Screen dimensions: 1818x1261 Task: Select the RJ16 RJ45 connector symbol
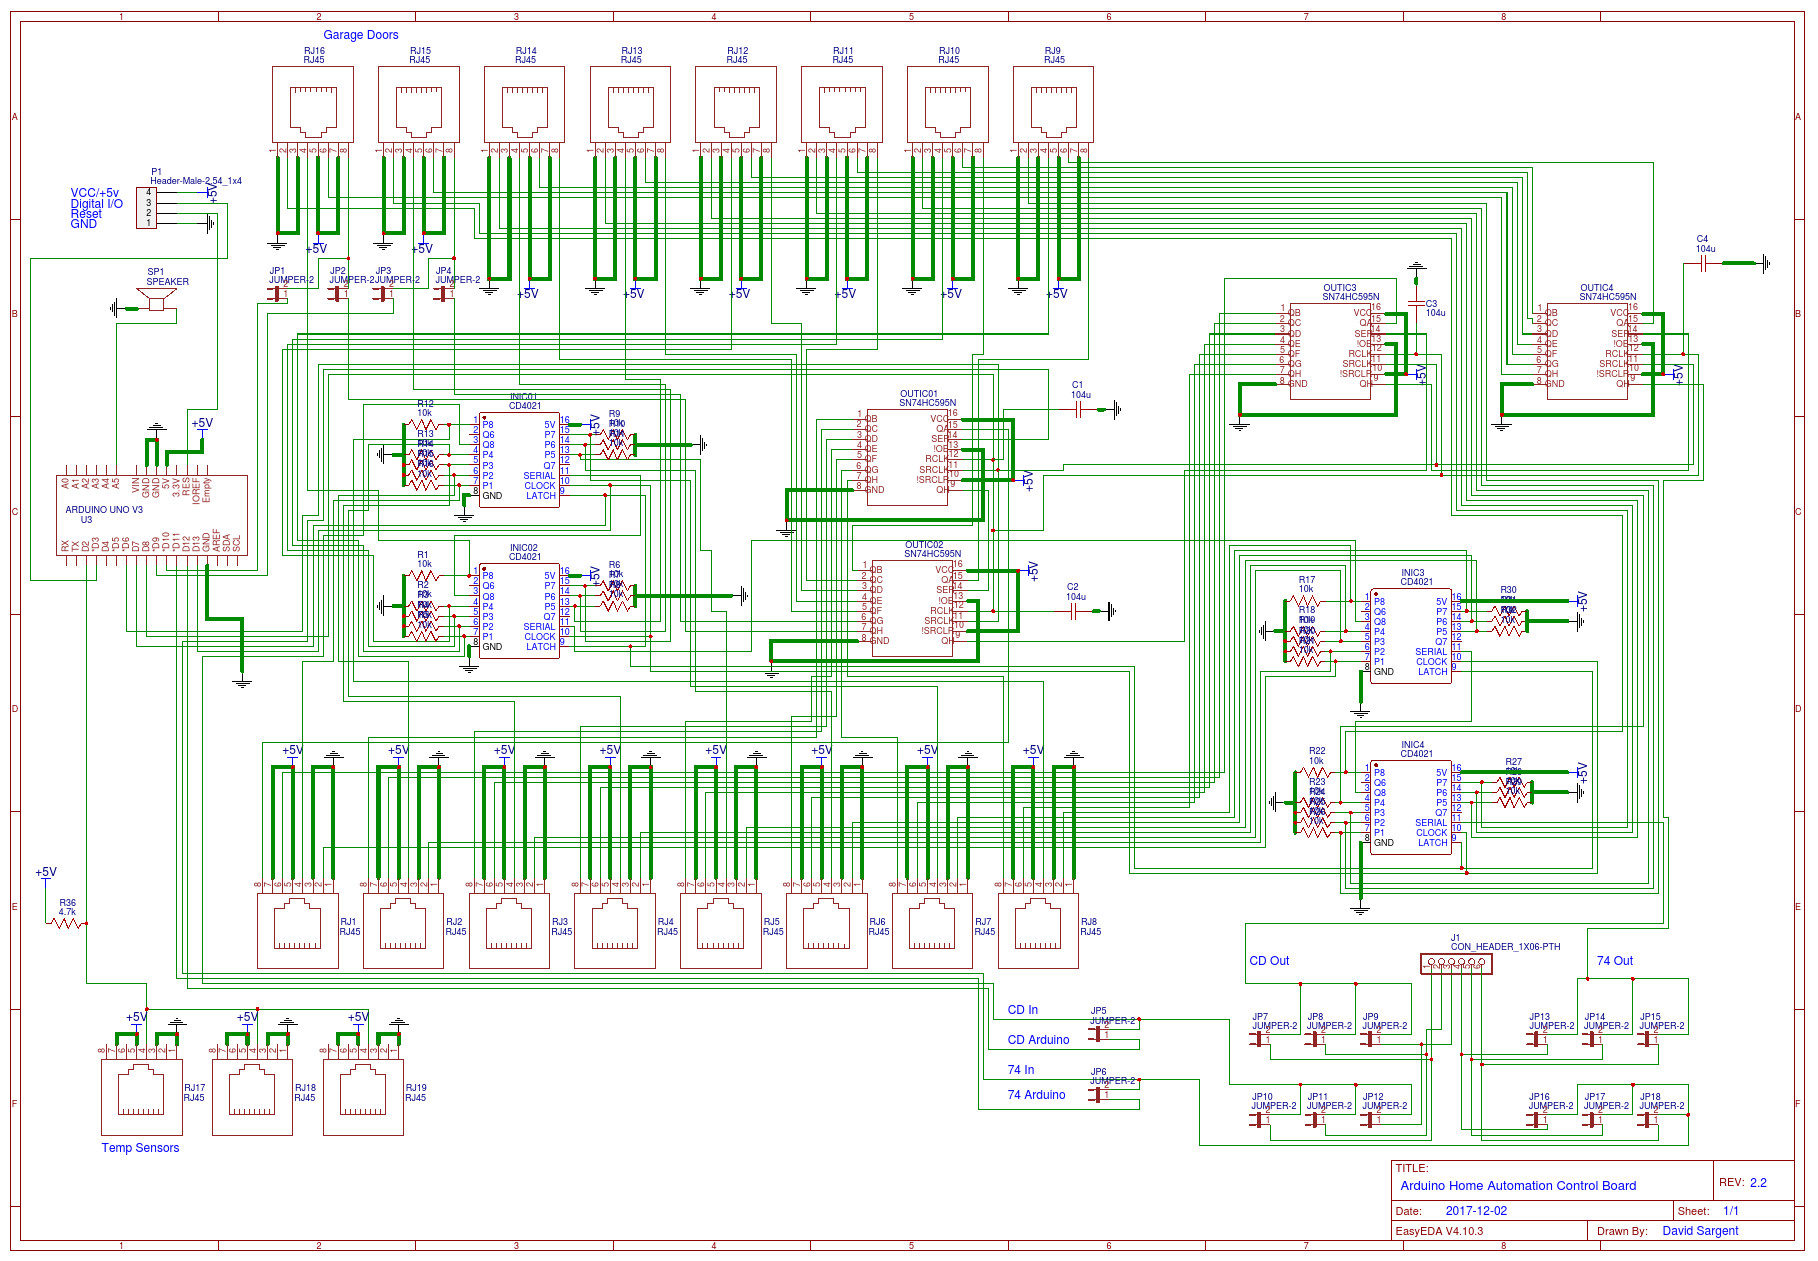pos(313,105)
